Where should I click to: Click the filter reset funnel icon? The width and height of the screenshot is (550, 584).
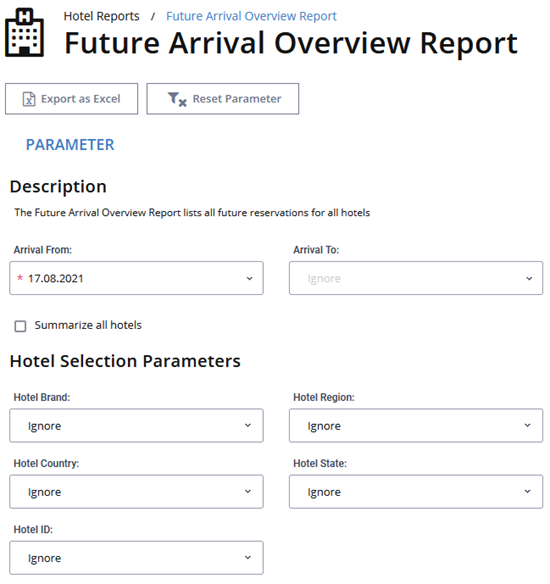pyautogui.click(x=177, y=99)
